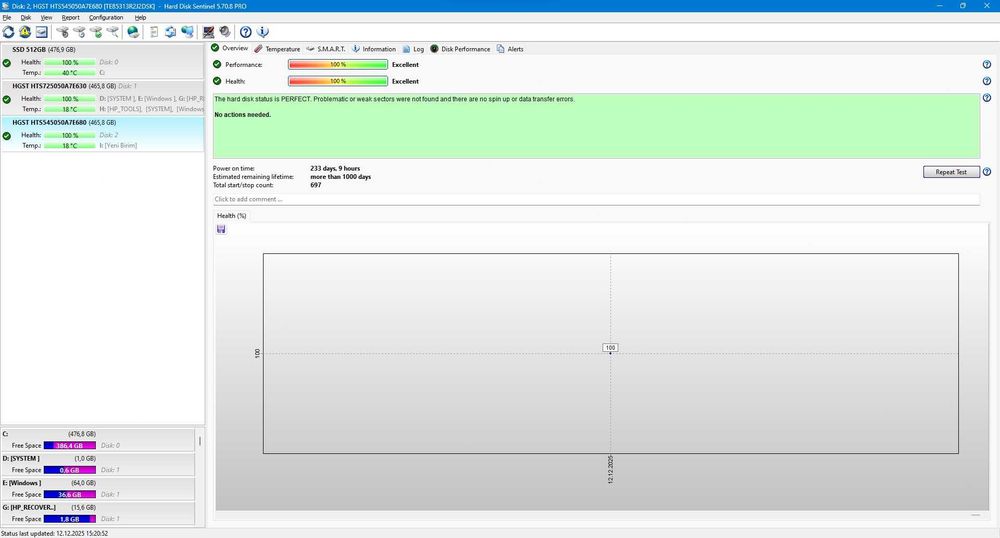Viewport: 1000px width, 538px height.
Task: Open the Configuration menu
Action: [106, 18]
